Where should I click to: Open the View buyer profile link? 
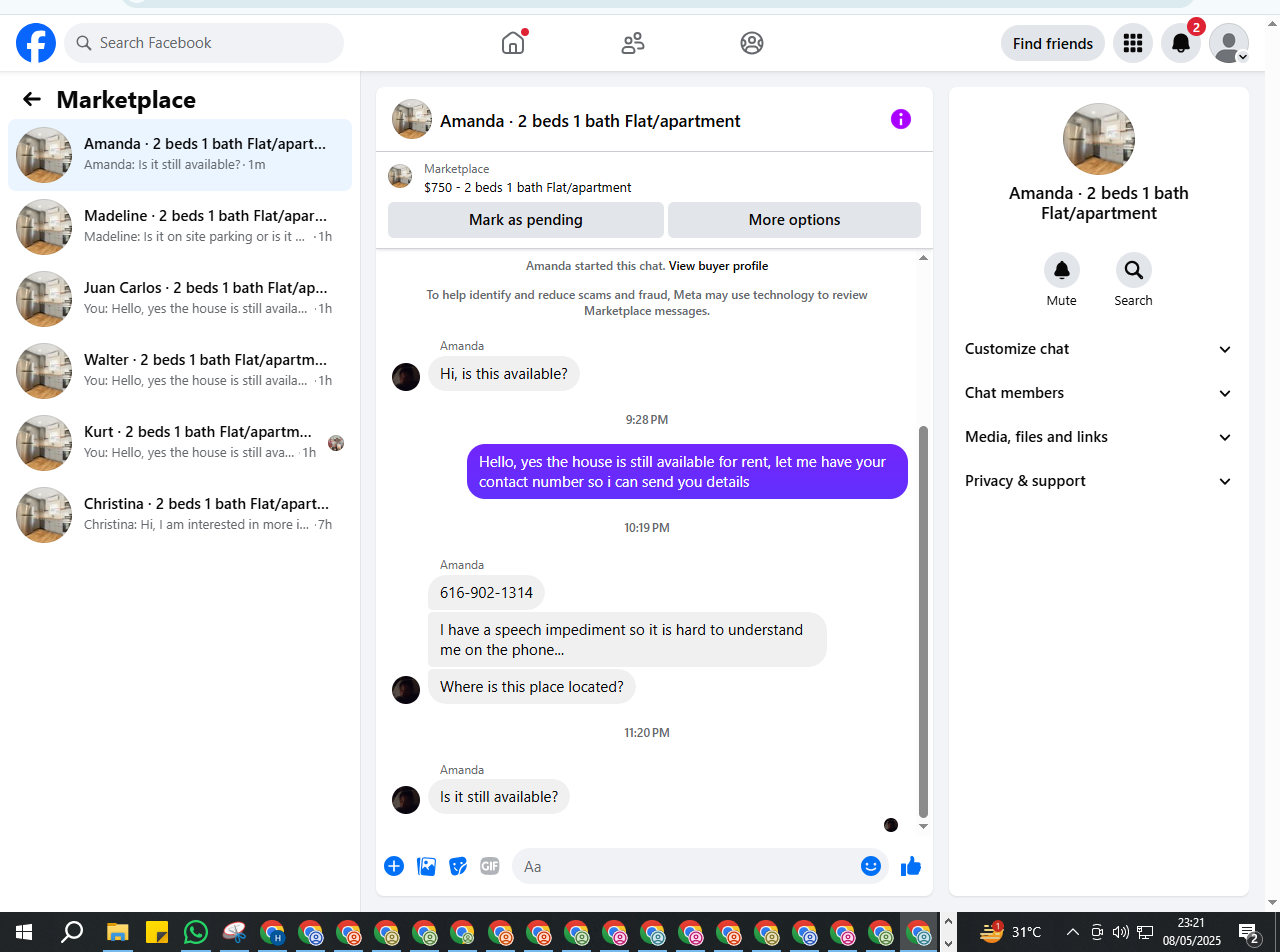tap(718, 266)
